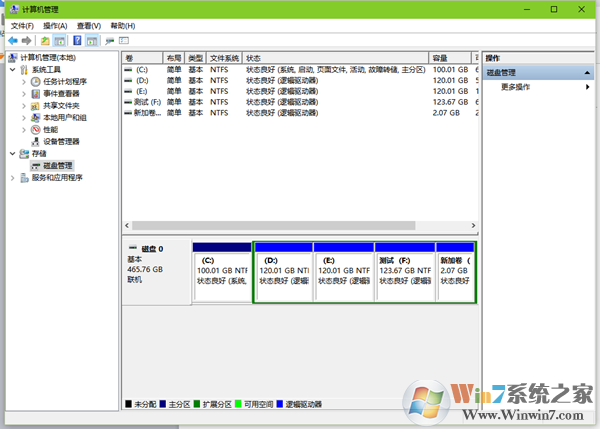Open the 文件(F) menu
This screenshot has width=600, height=429.
point(22,25)
